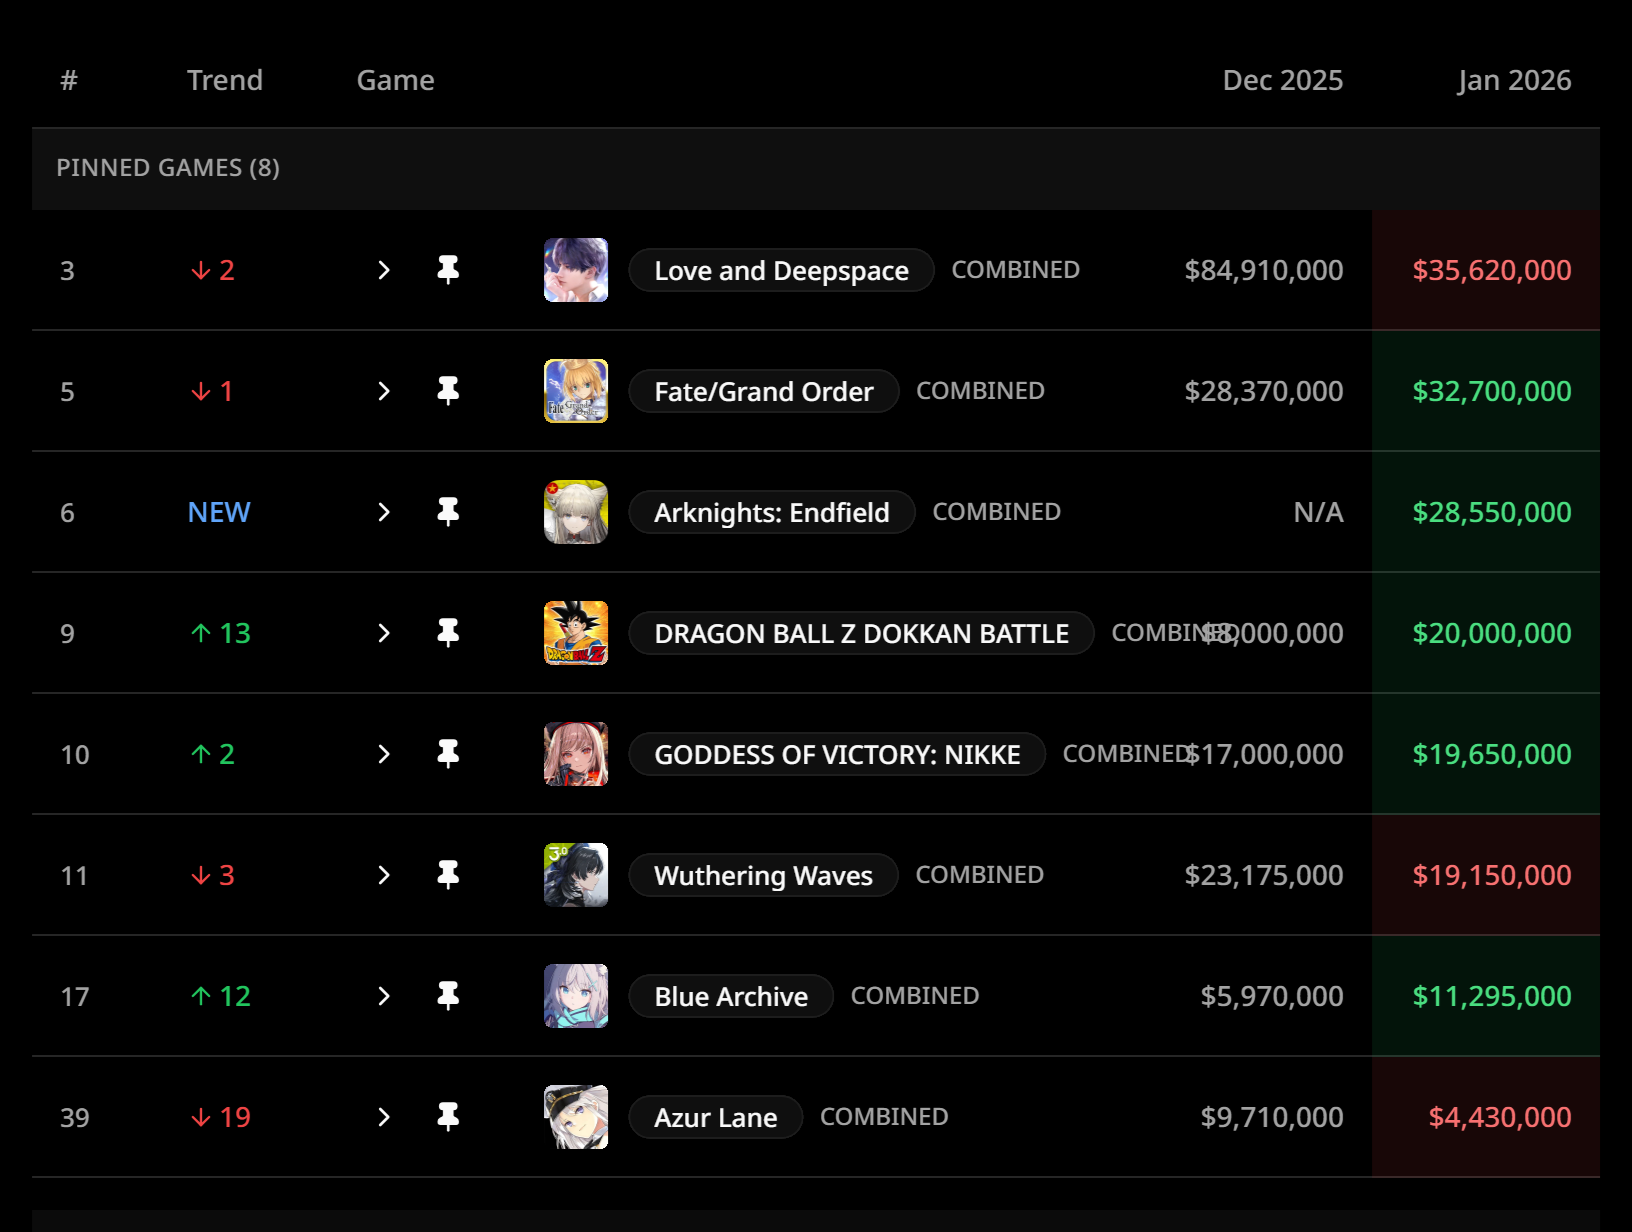The image size is (1632, 1232).
Task: Select the Azur Lane name pill
Action: point(716,1117)
